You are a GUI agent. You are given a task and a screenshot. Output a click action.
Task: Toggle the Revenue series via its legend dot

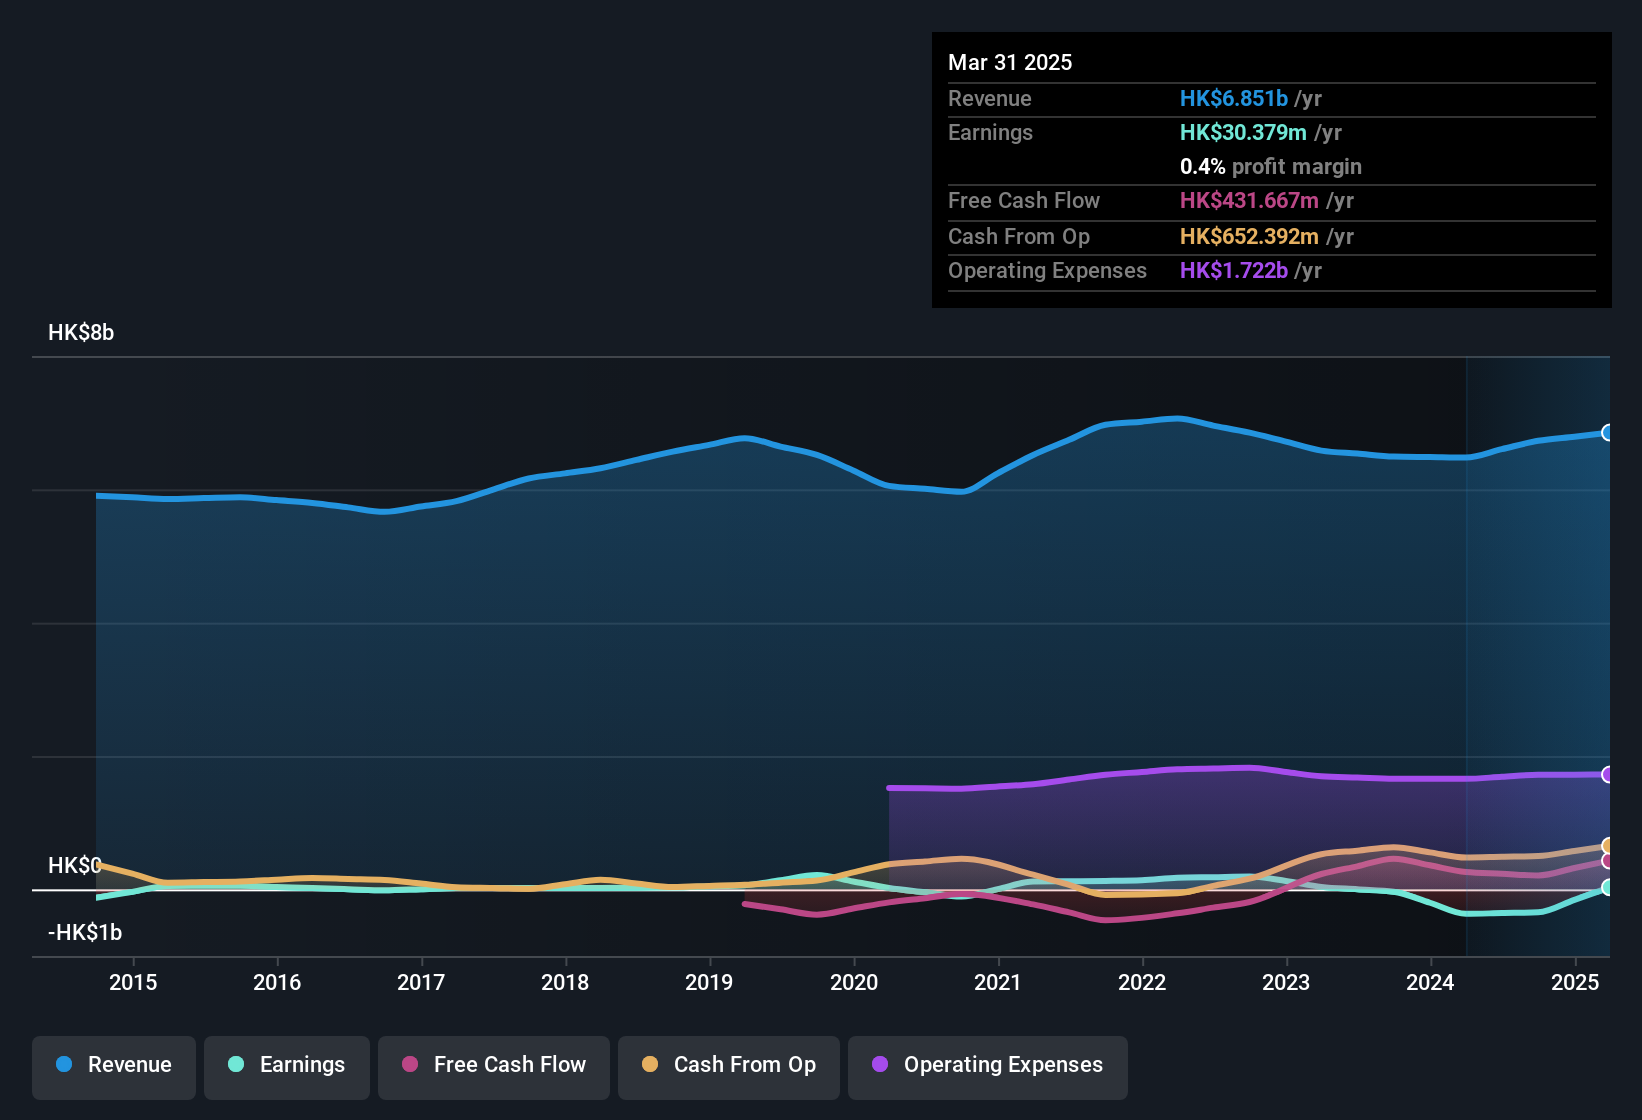click(x=63, y=1065)
